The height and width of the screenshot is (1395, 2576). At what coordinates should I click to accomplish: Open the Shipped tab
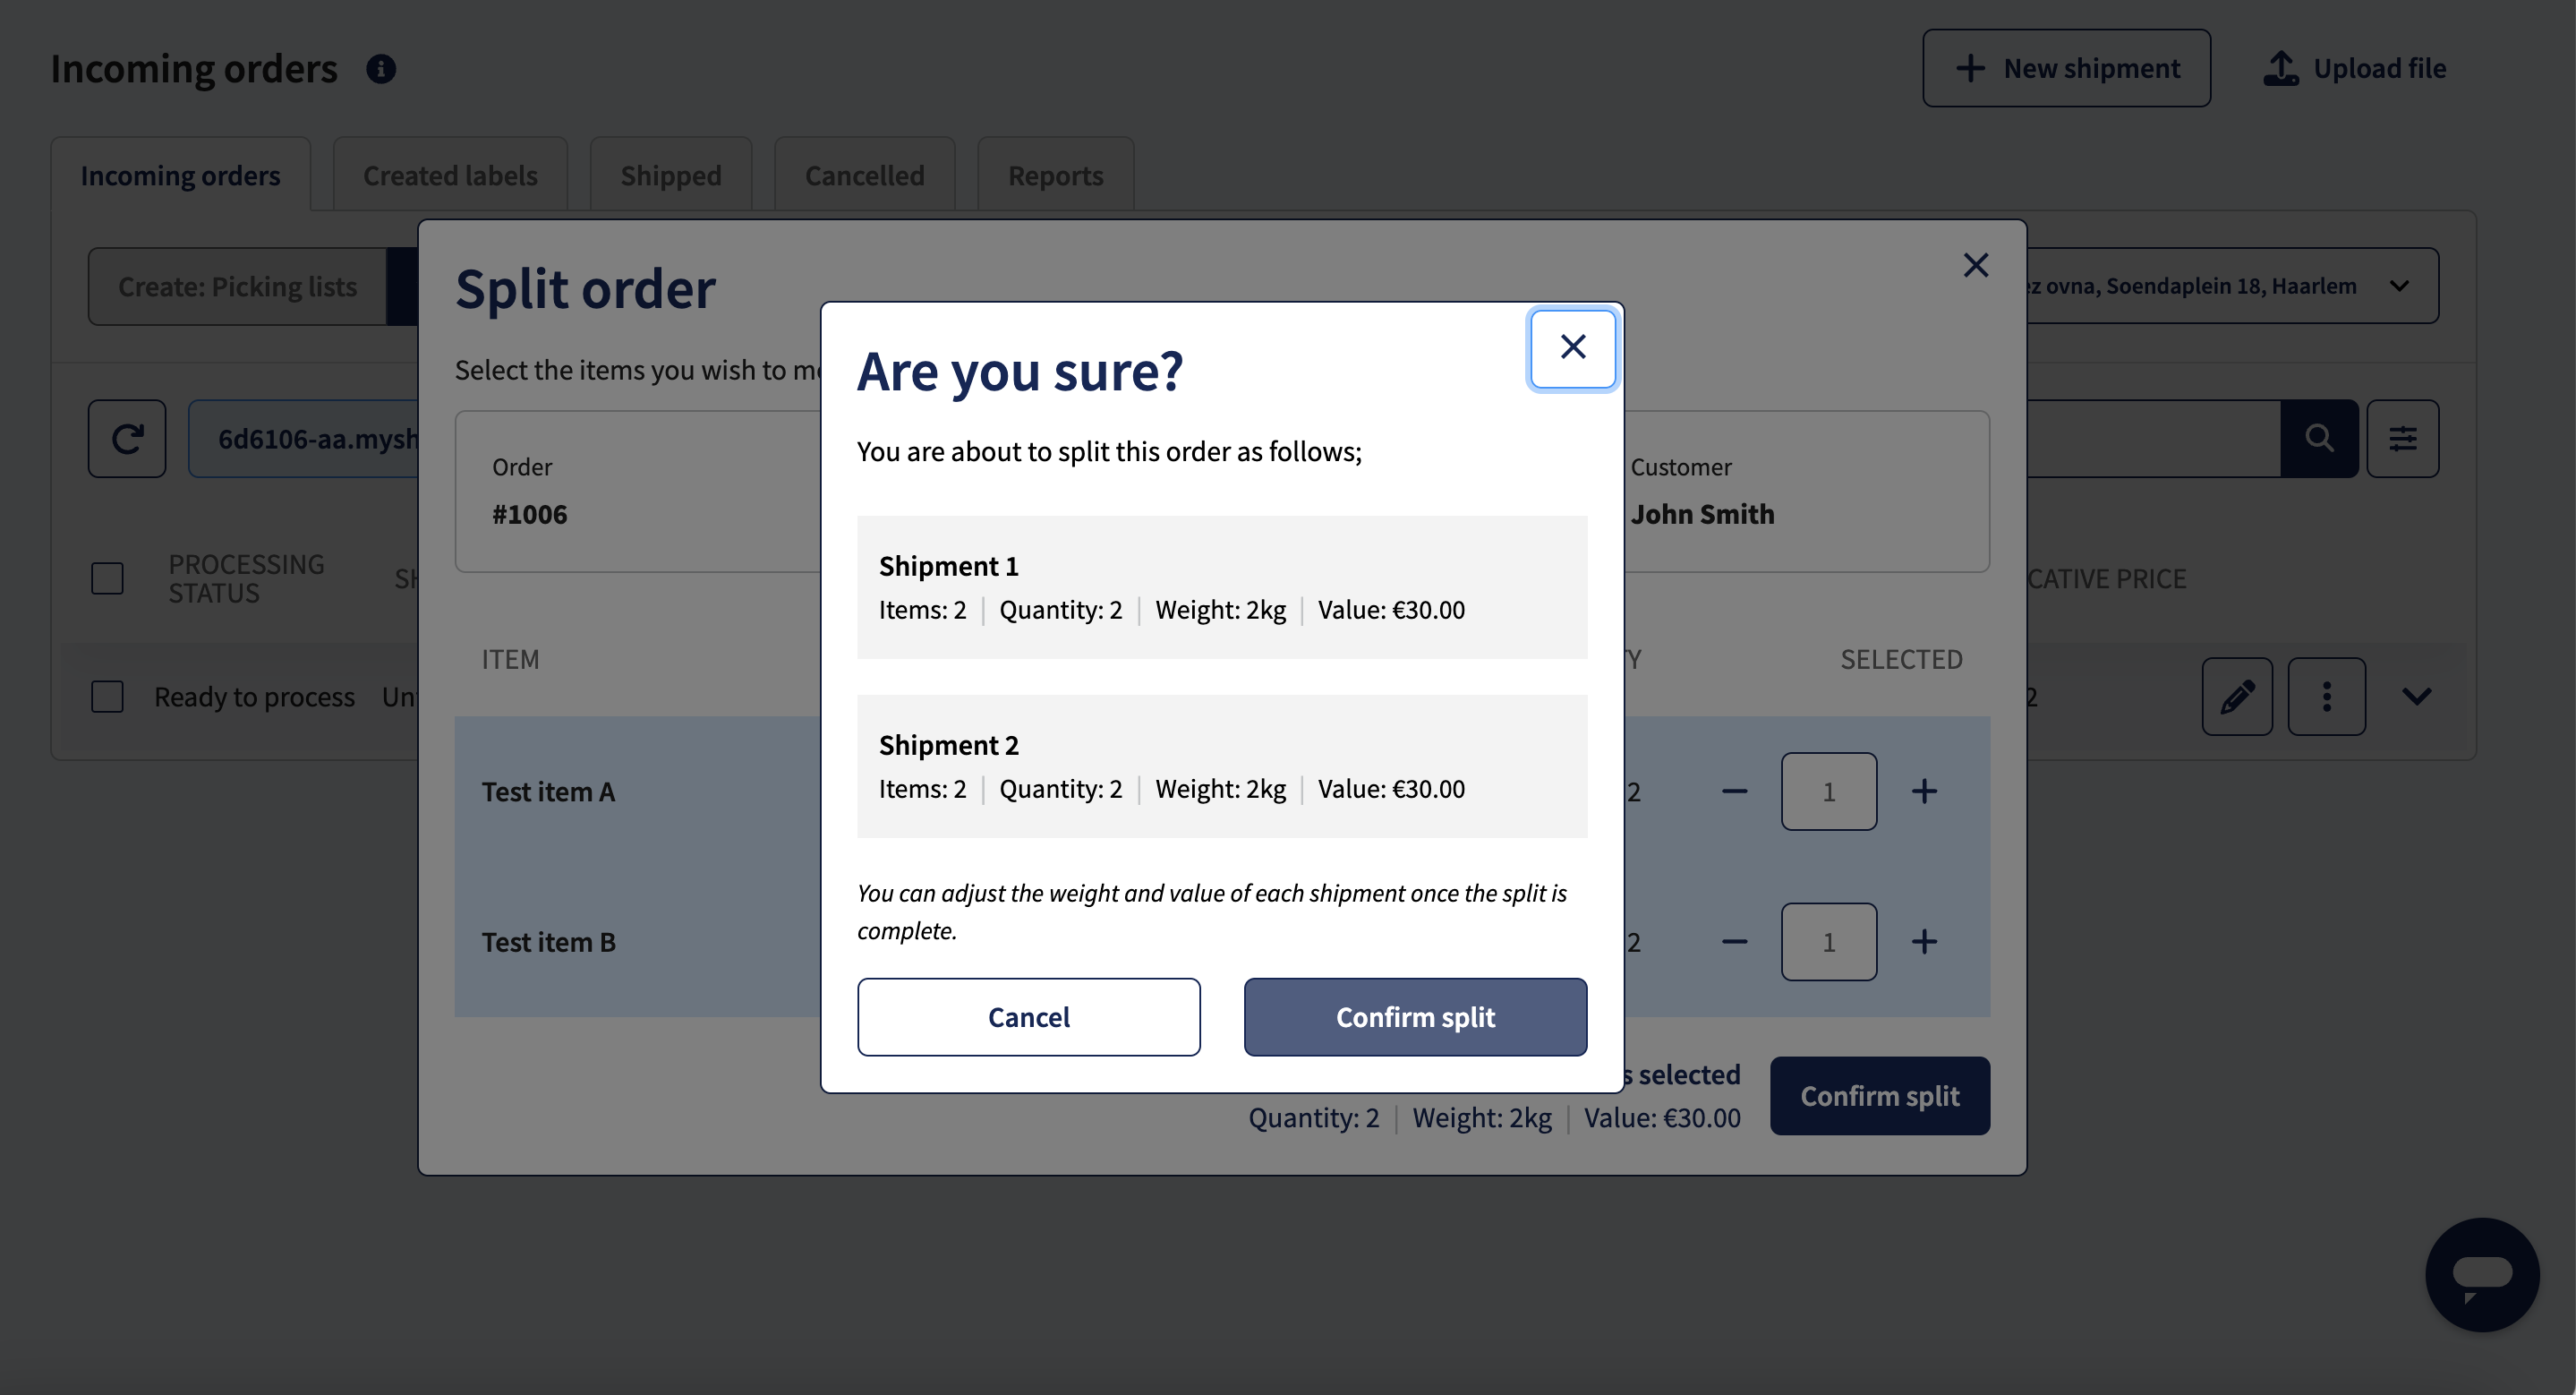(x=670, y=175)
